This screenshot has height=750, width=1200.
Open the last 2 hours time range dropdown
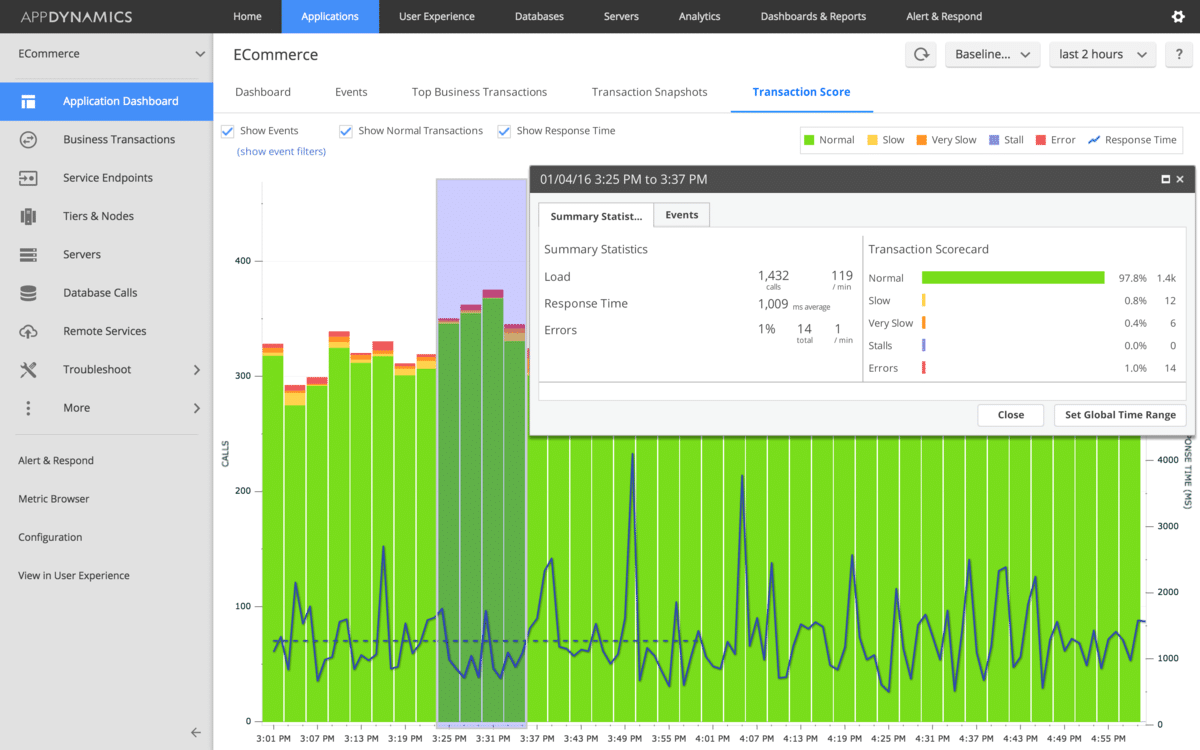(1101, 55)
